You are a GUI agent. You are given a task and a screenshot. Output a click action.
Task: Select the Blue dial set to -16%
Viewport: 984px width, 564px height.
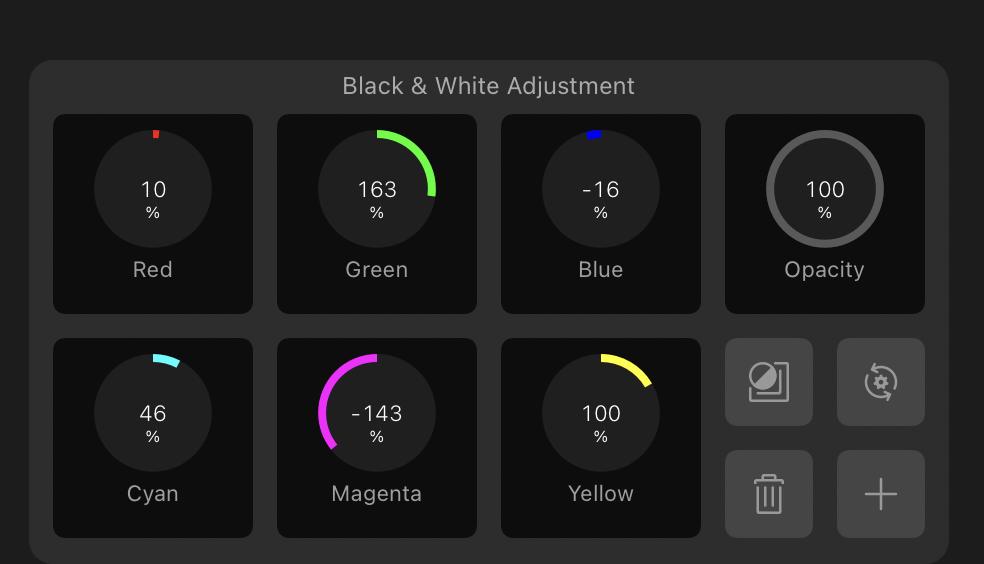click(601, 189)
